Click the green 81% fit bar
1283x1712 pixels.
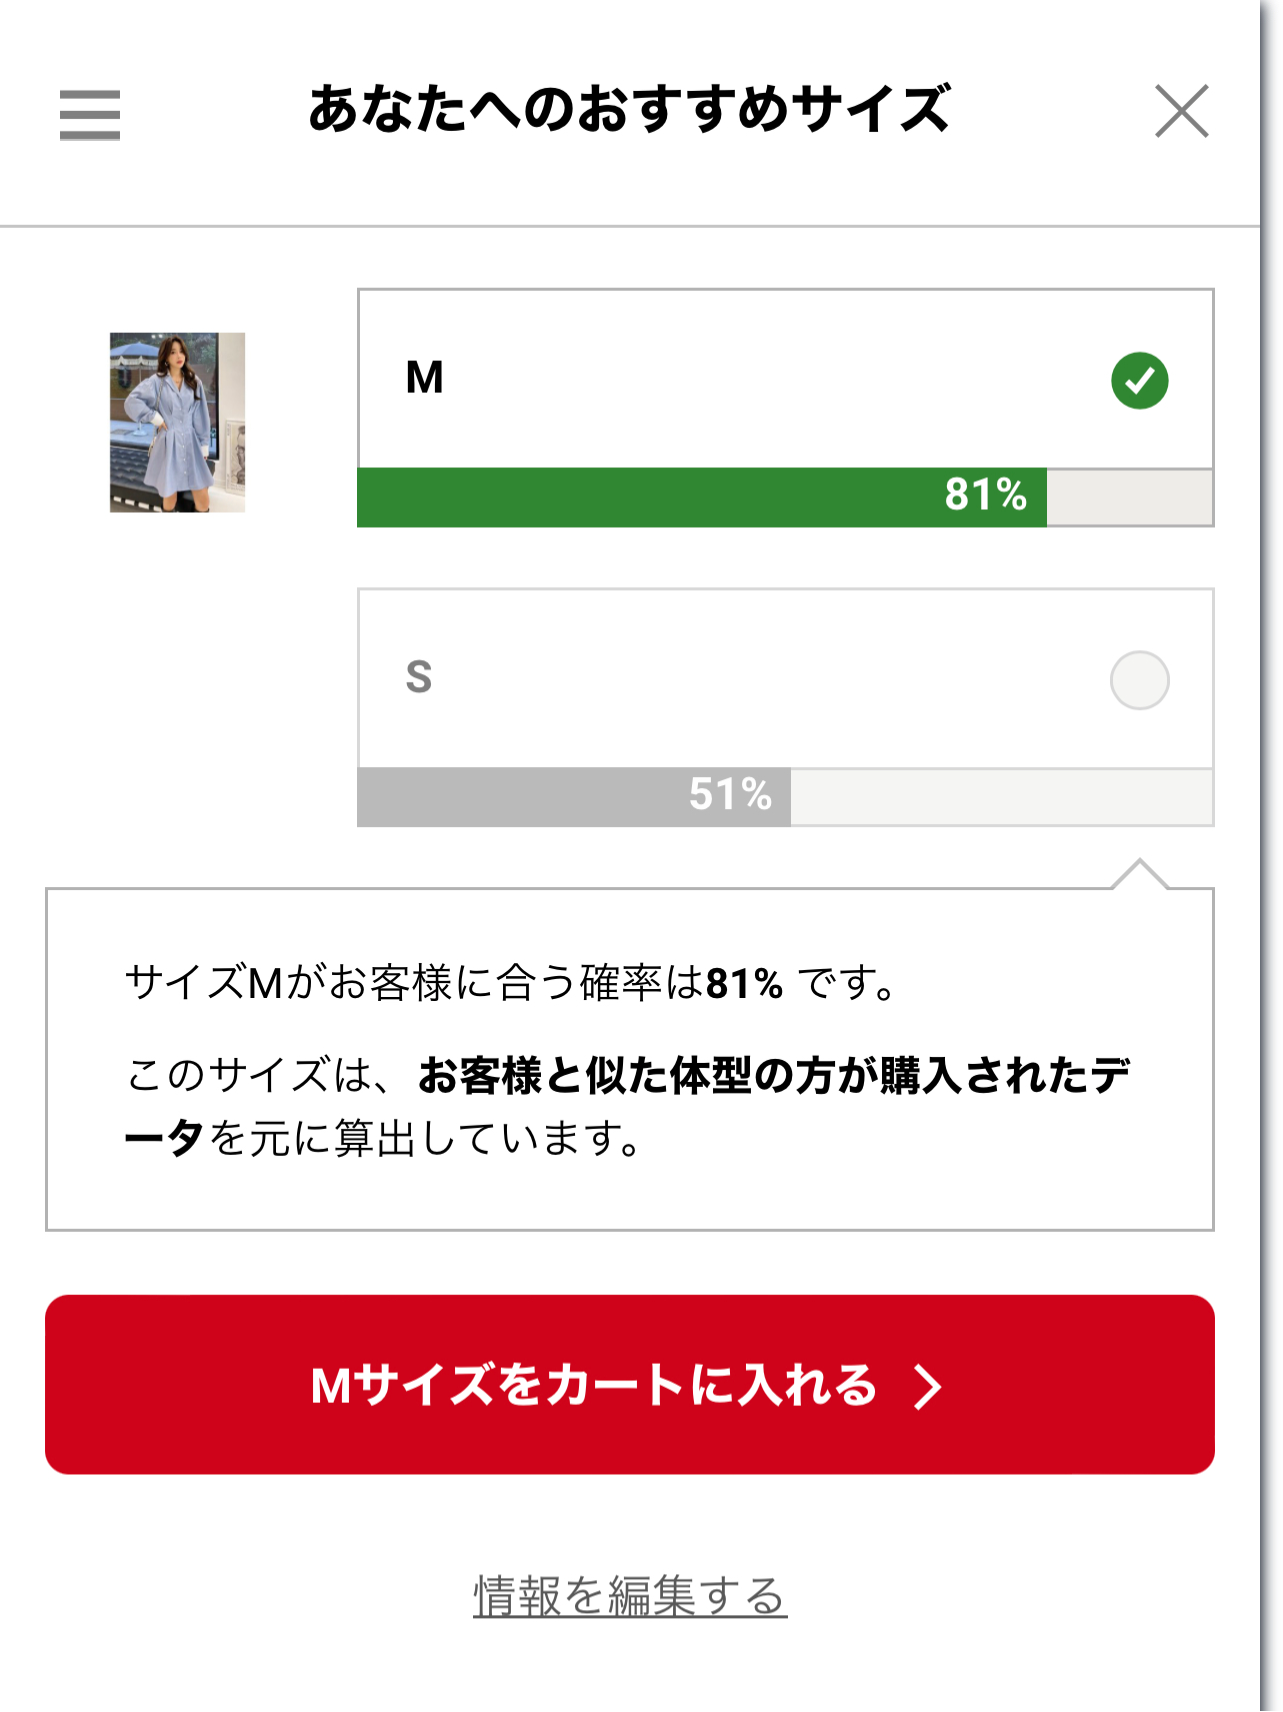pyautogui.click(x=701, y=497)
